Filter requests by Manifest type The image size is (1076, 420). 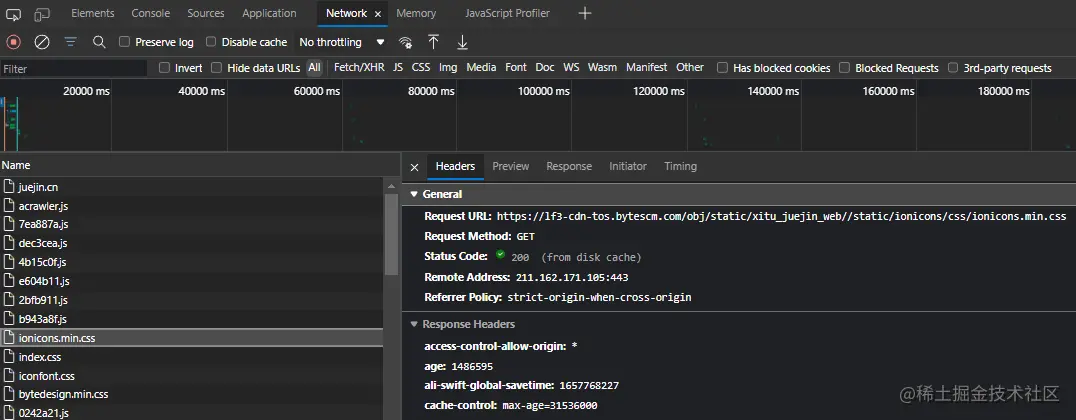(646, 67)
